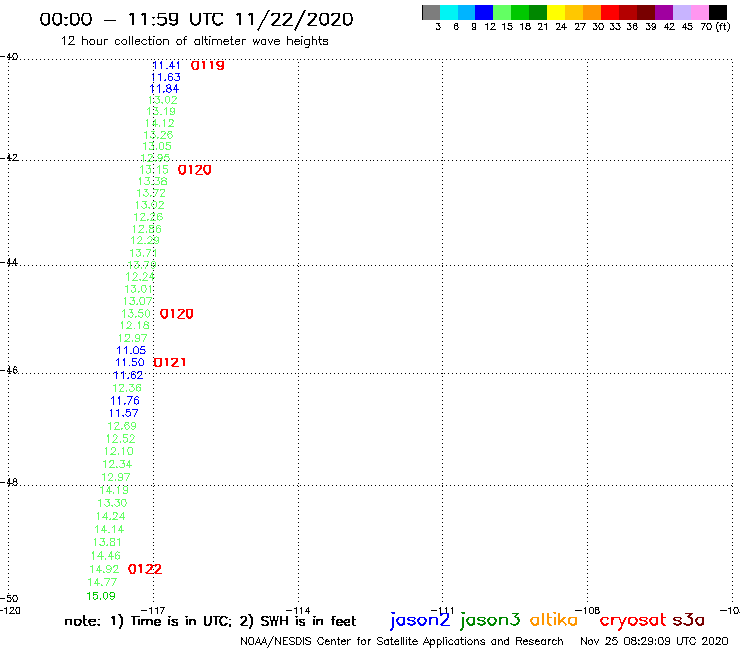Click the blue value '11.62'
Screen dimensions: 740x650
[x=128, y=375]
